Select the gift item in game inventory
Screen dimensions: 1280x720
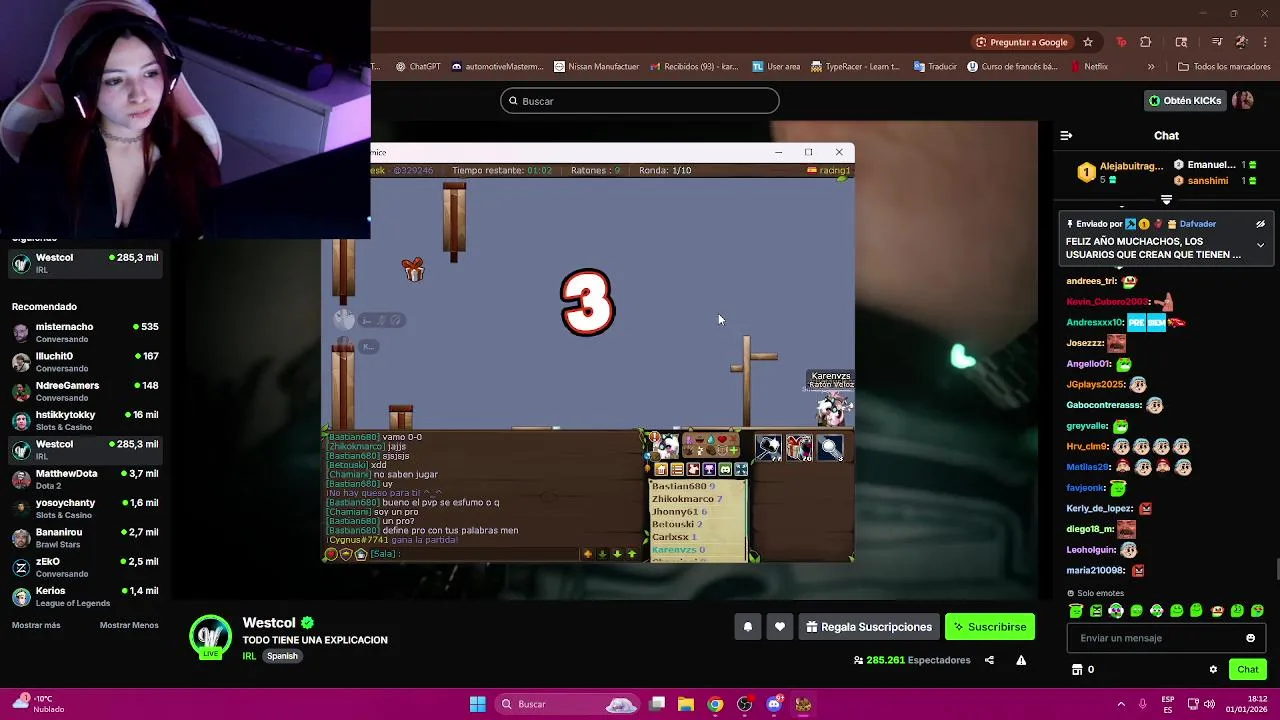pos(799,447)
